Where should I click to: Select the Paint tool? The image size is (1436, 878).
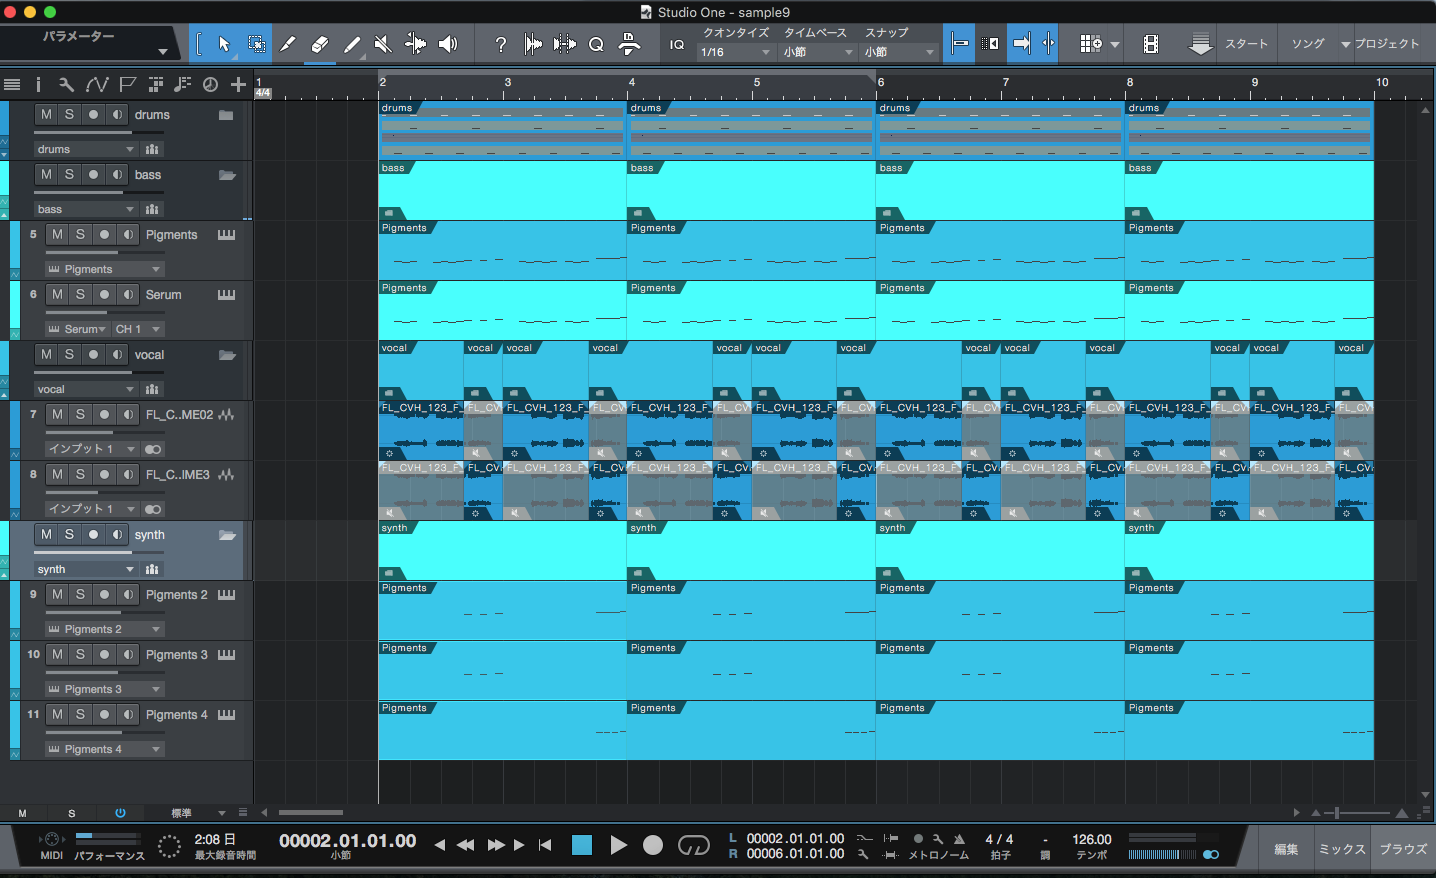352,44
